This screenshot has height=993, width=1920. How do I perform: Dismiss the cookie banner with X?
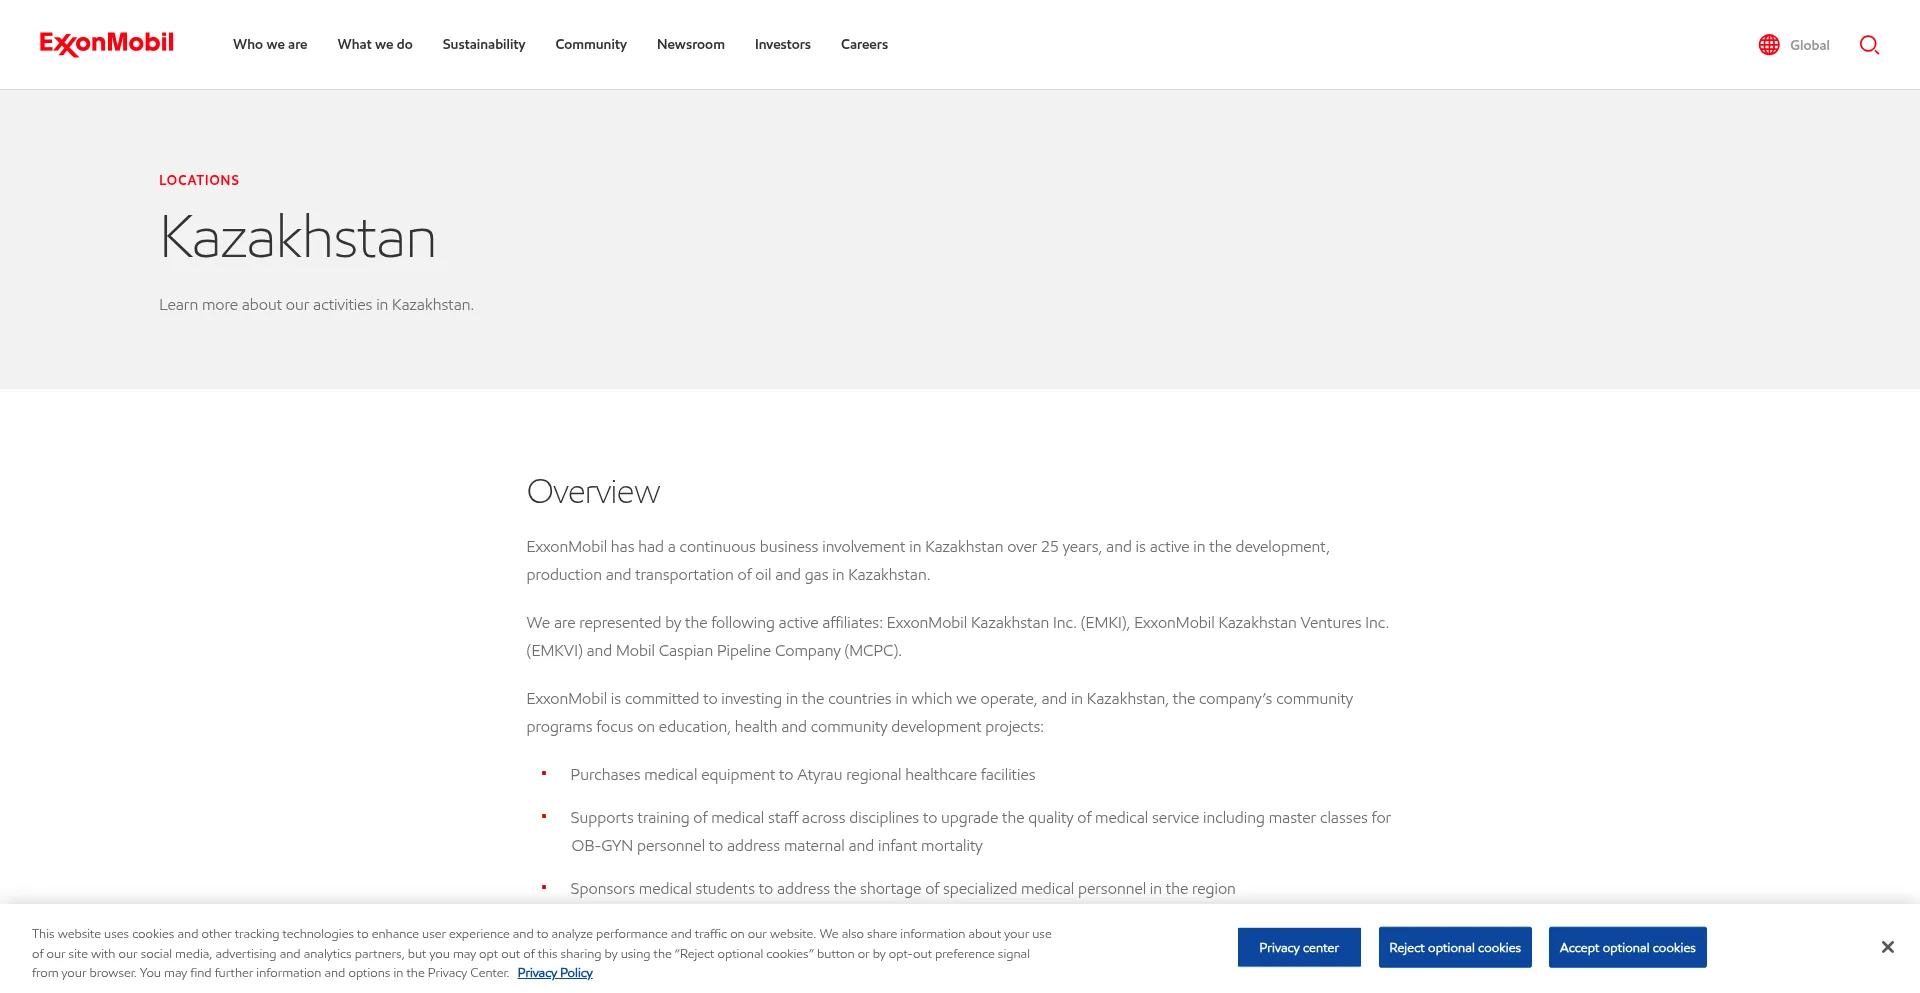pyautogui.click(x=1887, y=947)
